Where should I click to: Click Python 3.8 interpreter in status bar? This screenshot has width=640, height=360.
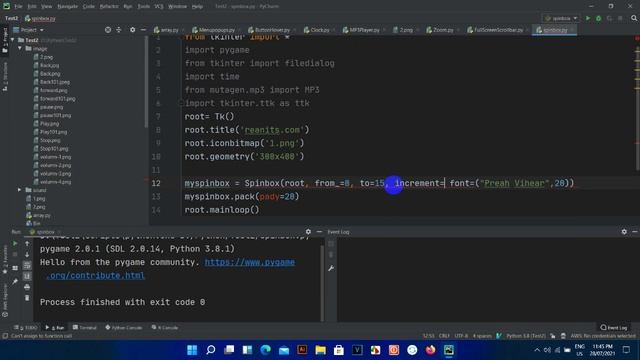(526, 336)
